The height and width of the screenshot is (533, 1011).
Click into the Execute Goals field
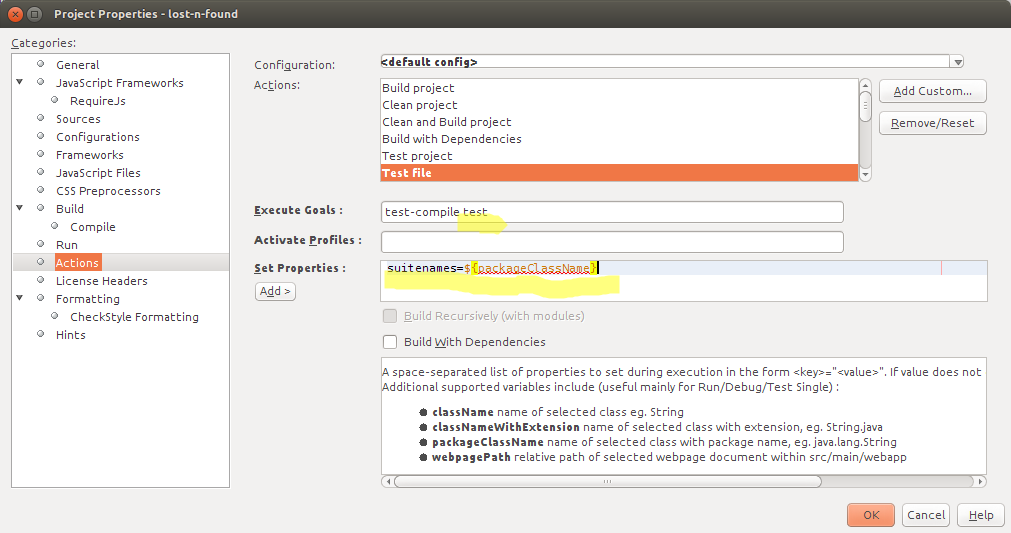(612, 212)
